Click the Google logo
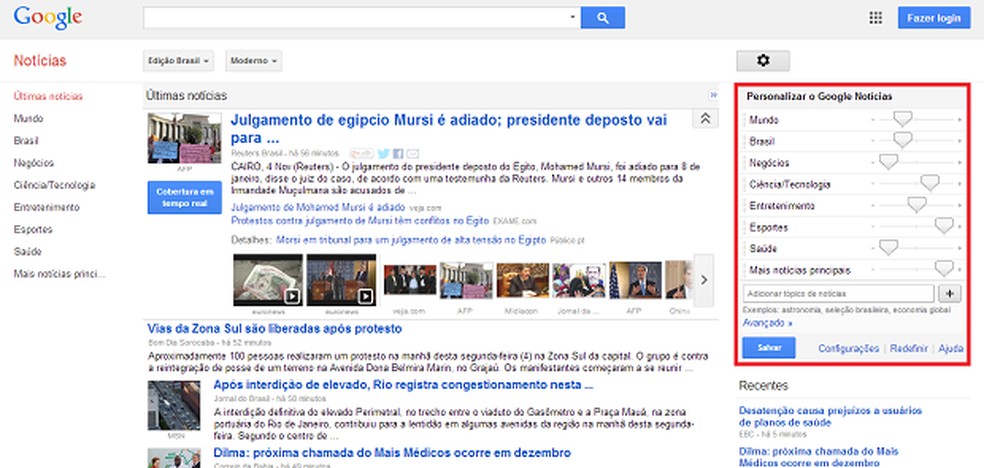984x468 pixels. tap(48, 18)
